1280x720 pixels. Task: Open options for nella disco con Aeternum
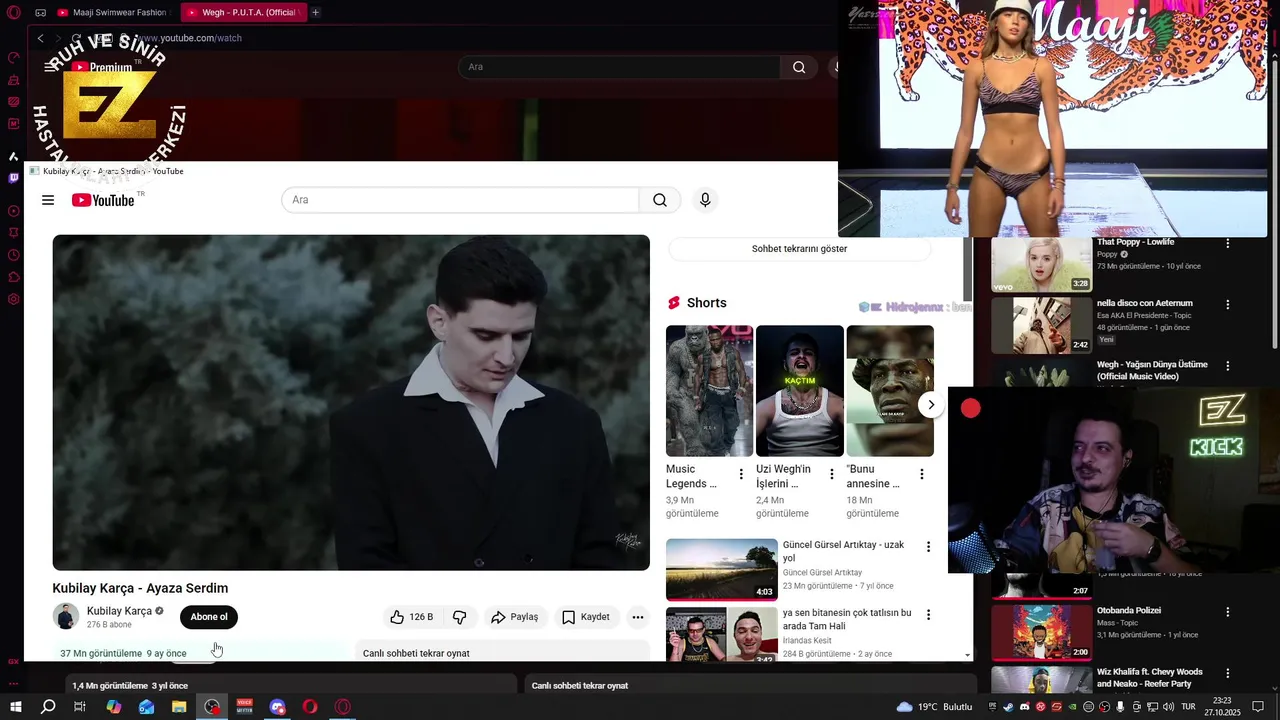click(x=1228, y=304)
